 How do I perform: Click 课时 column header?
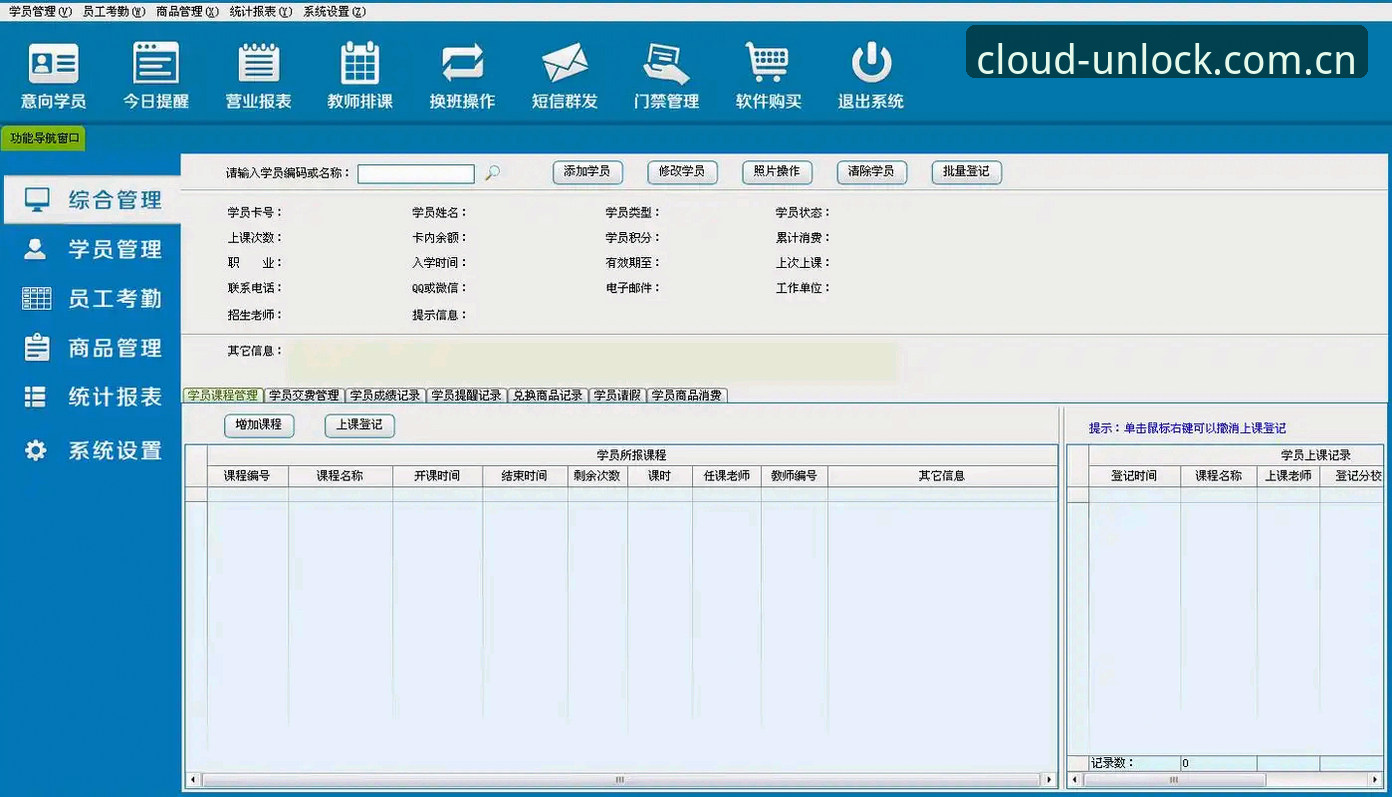coord(660,476)
